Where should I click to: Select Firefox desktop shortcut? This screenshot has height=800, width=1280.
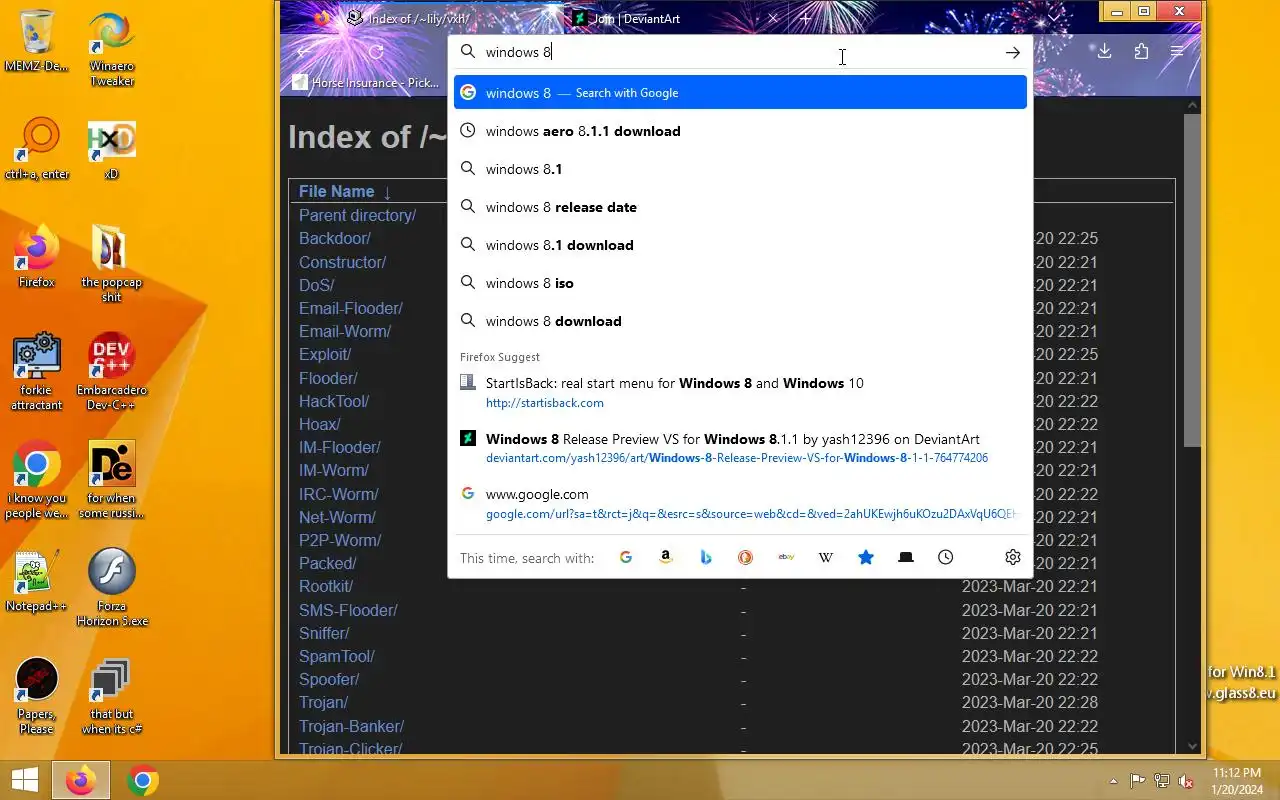click(x=36, y=257)
